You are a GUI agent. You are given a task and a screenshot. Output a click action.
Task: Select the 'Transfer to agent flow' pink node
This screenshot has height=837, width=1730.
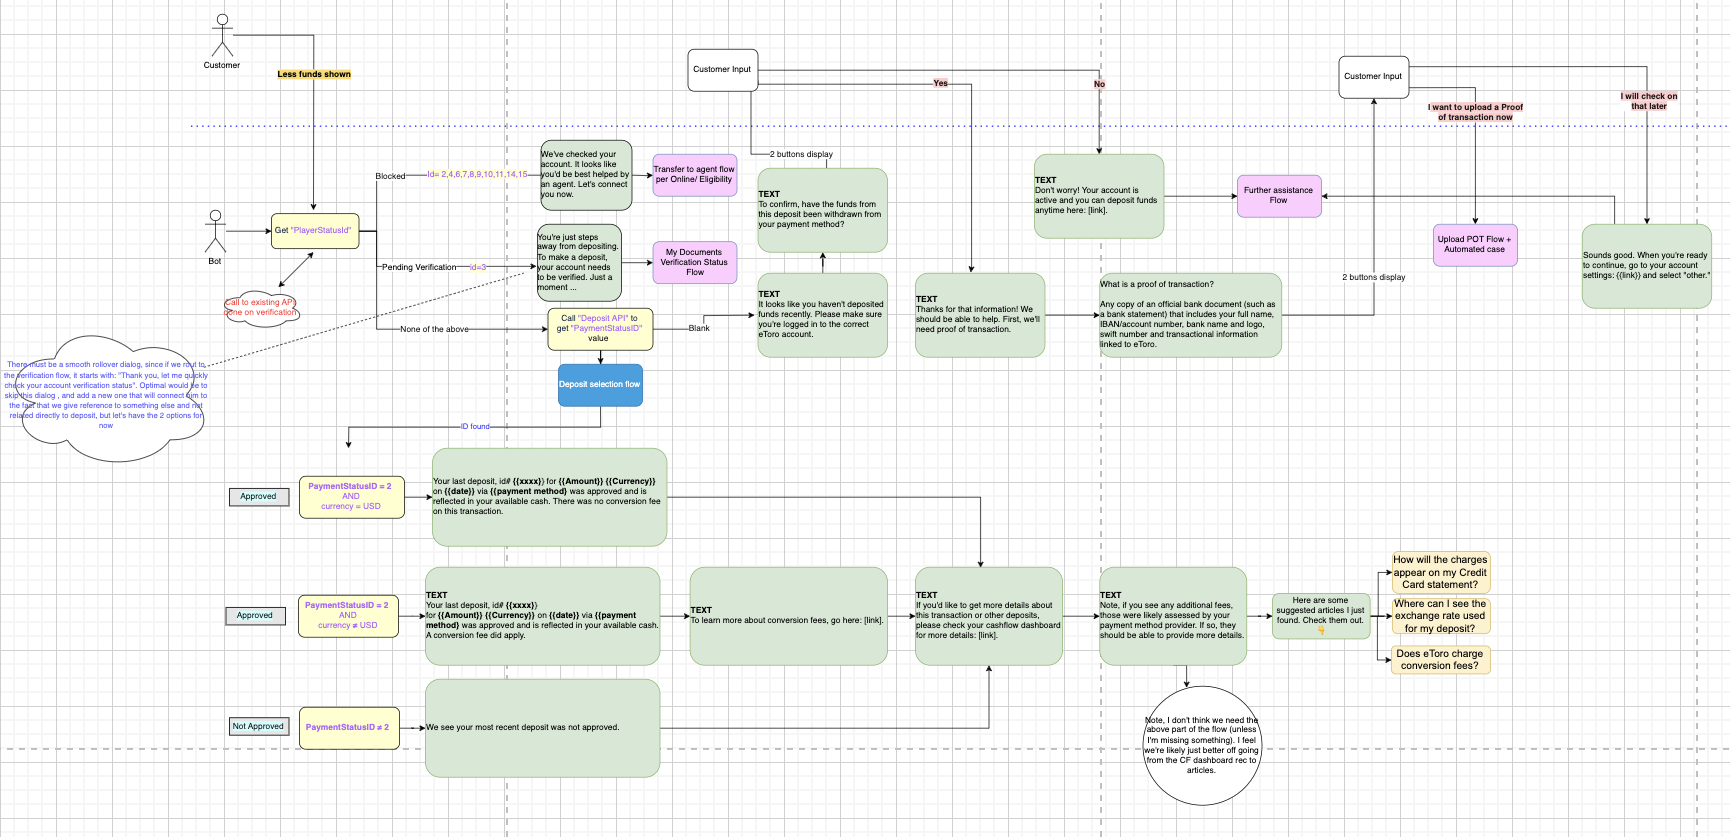point(694,175)
